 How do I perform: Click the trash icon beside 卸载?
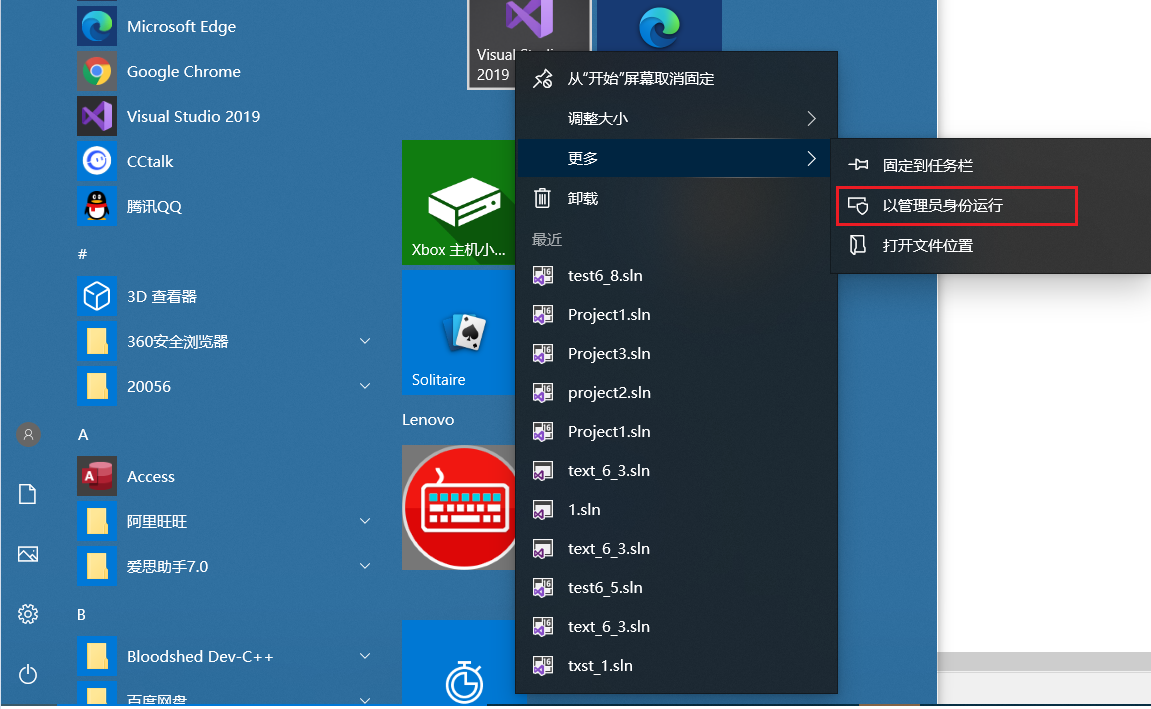click(x=542, y=198)
